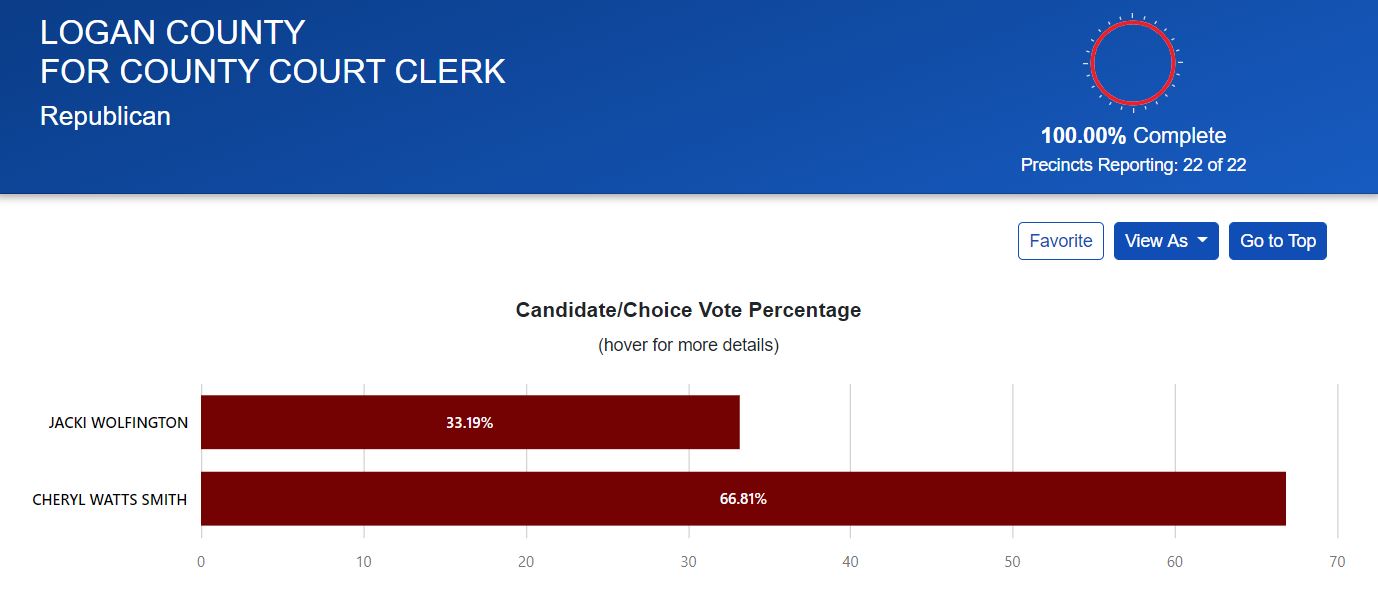Click the 33.19% bar value label

pos(469,423)
